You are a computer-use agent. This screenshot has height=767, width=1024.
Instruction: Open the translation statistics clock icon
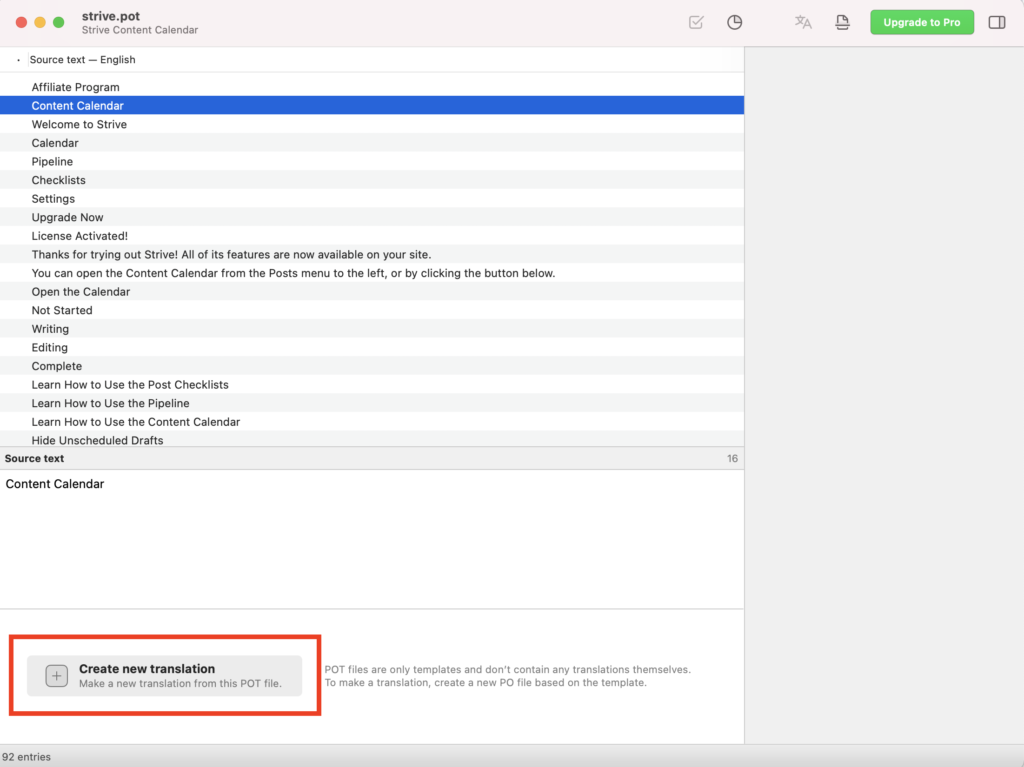click(x=734, y=22)
